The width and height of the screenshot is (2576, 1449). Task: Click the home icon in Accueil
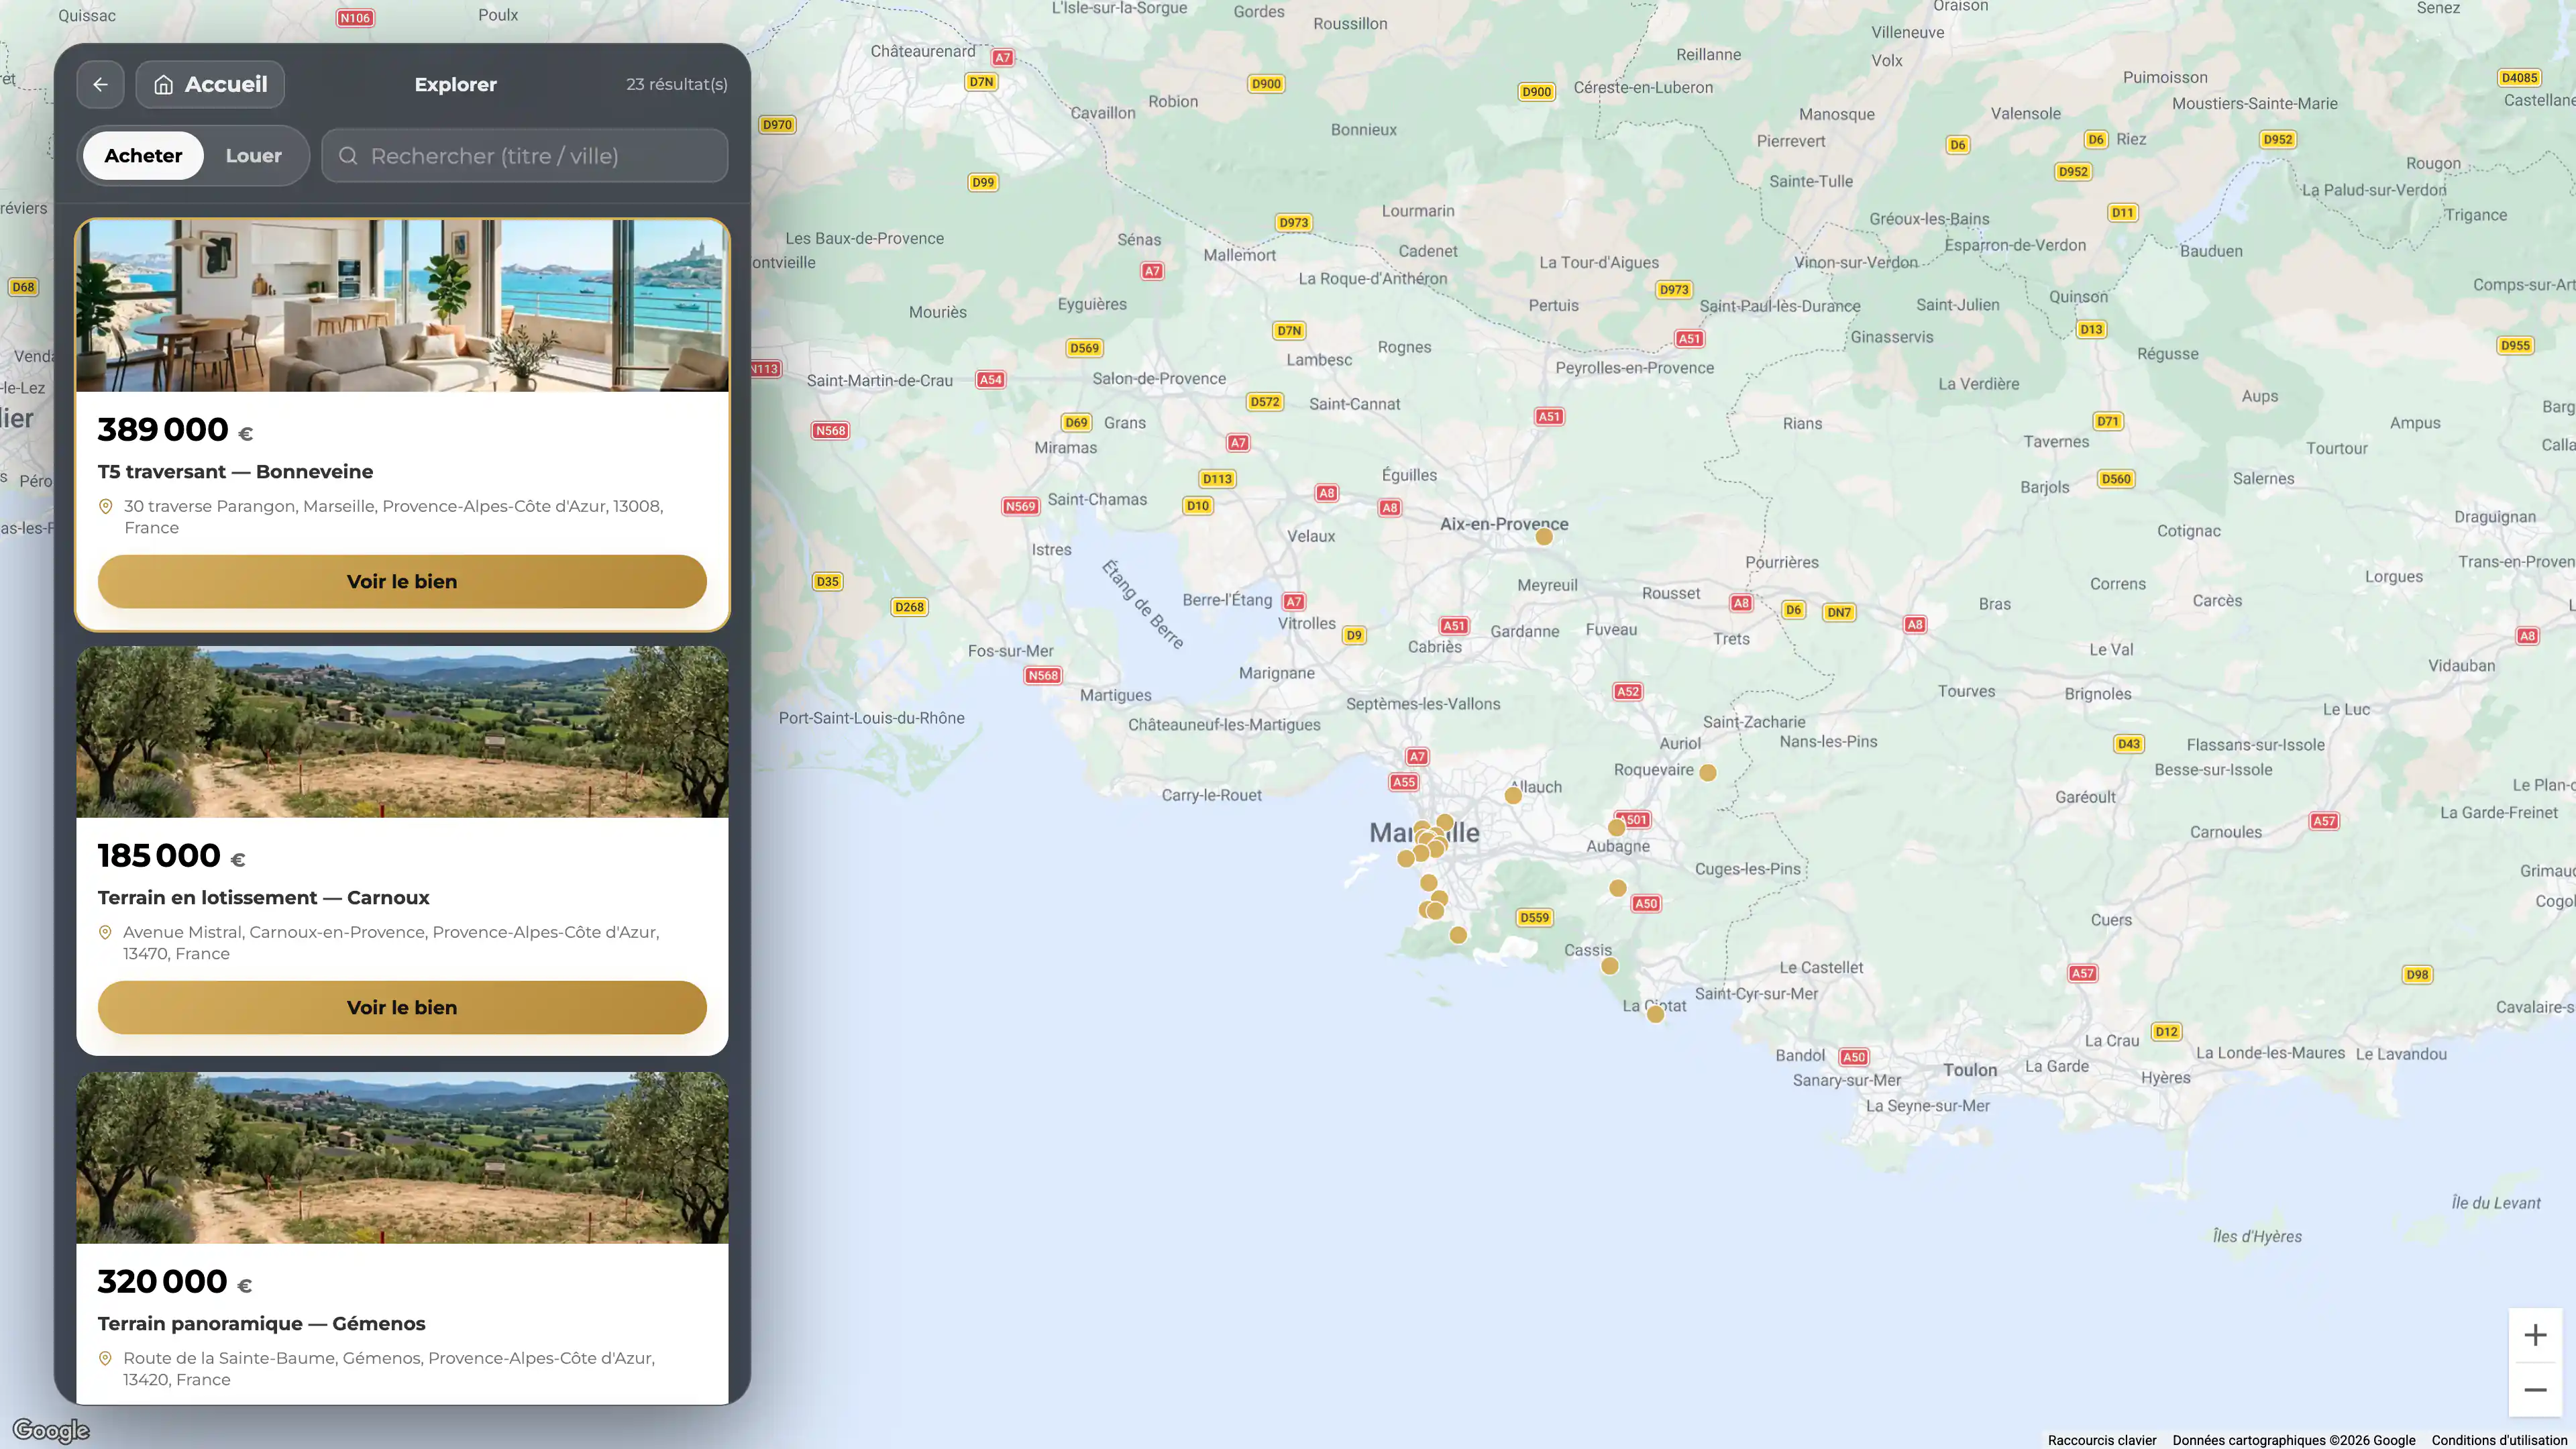[x=165, y=84]
